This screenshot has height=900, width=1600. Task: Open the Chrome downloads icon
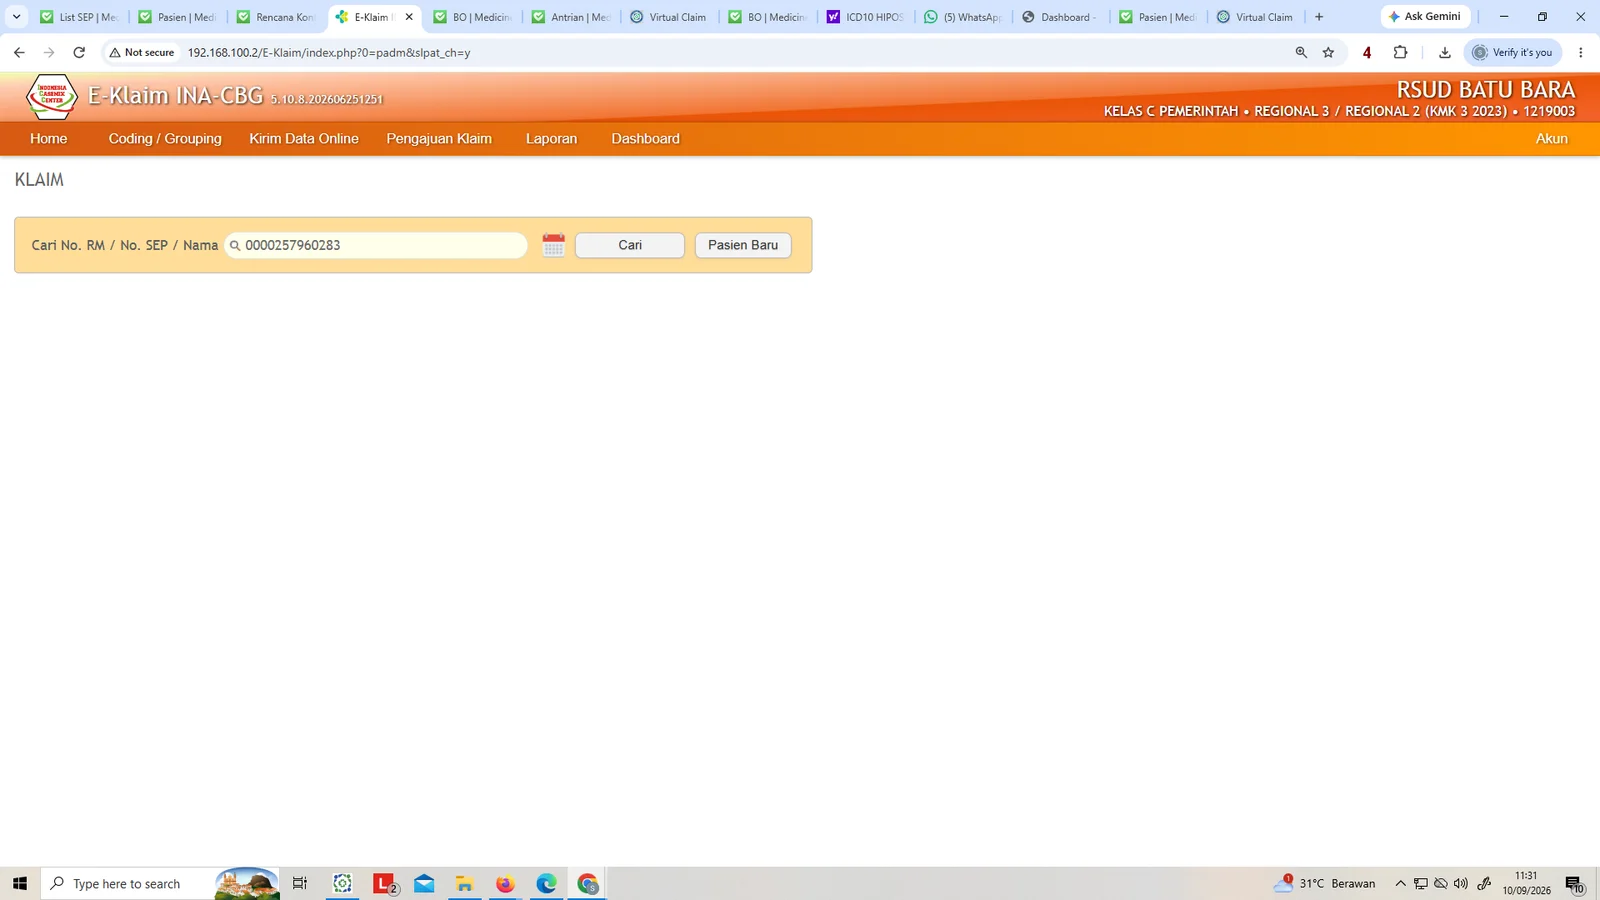coord(1444,53)
